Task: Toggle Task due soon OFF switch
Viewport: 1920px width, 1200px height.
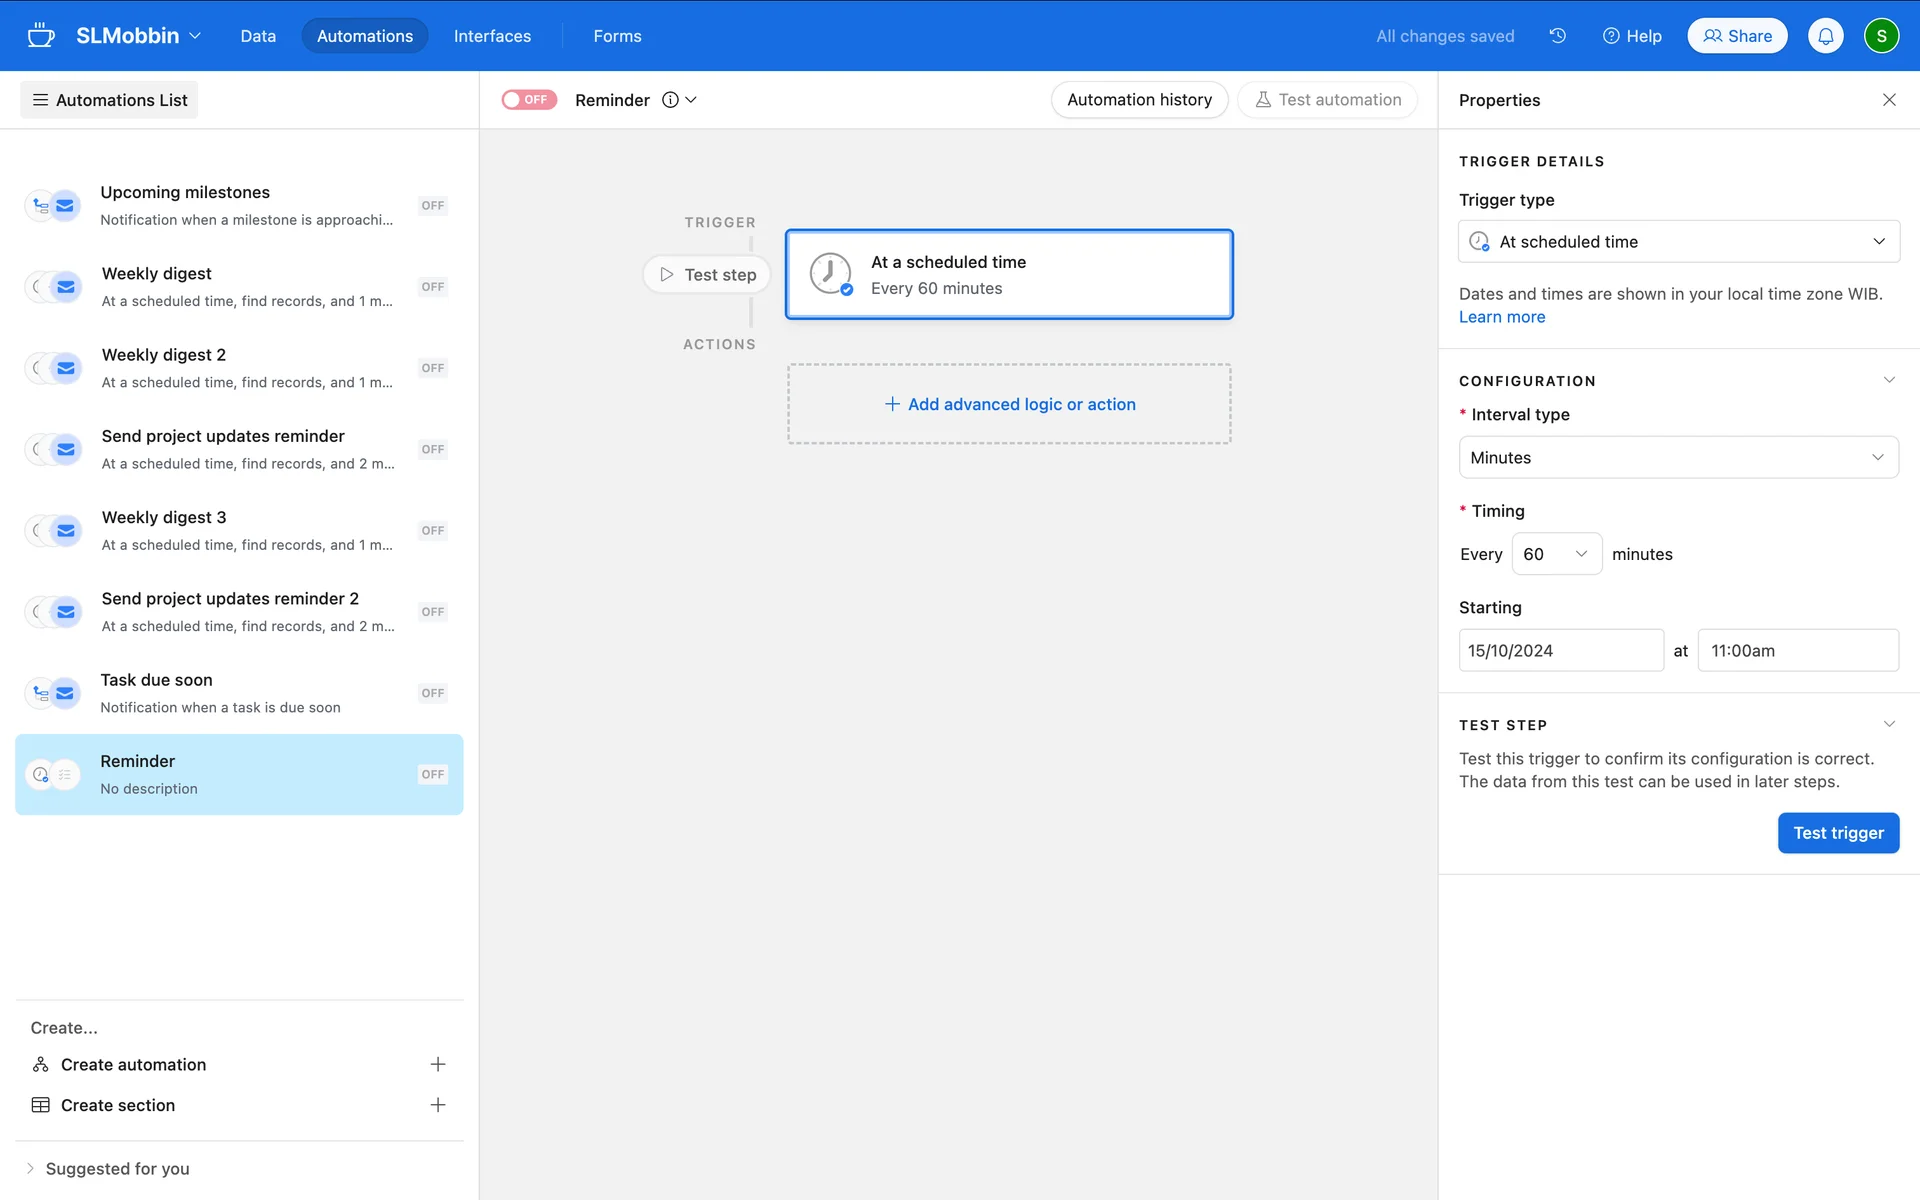Action: 432,693
